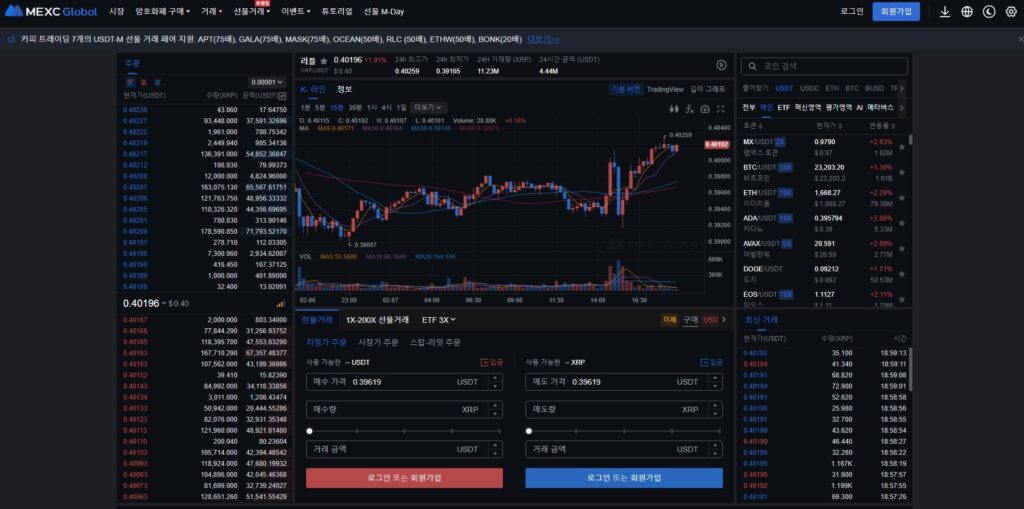The image size is (1024, 509).
Task: Switch to the 정보 tab
Action: [345, 89]
